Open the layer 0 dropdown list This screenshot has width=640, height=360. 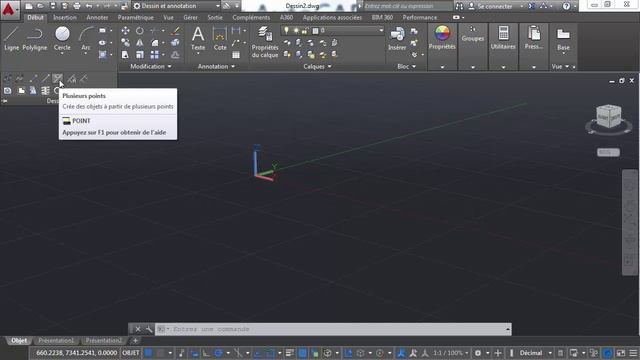[381, 30]
